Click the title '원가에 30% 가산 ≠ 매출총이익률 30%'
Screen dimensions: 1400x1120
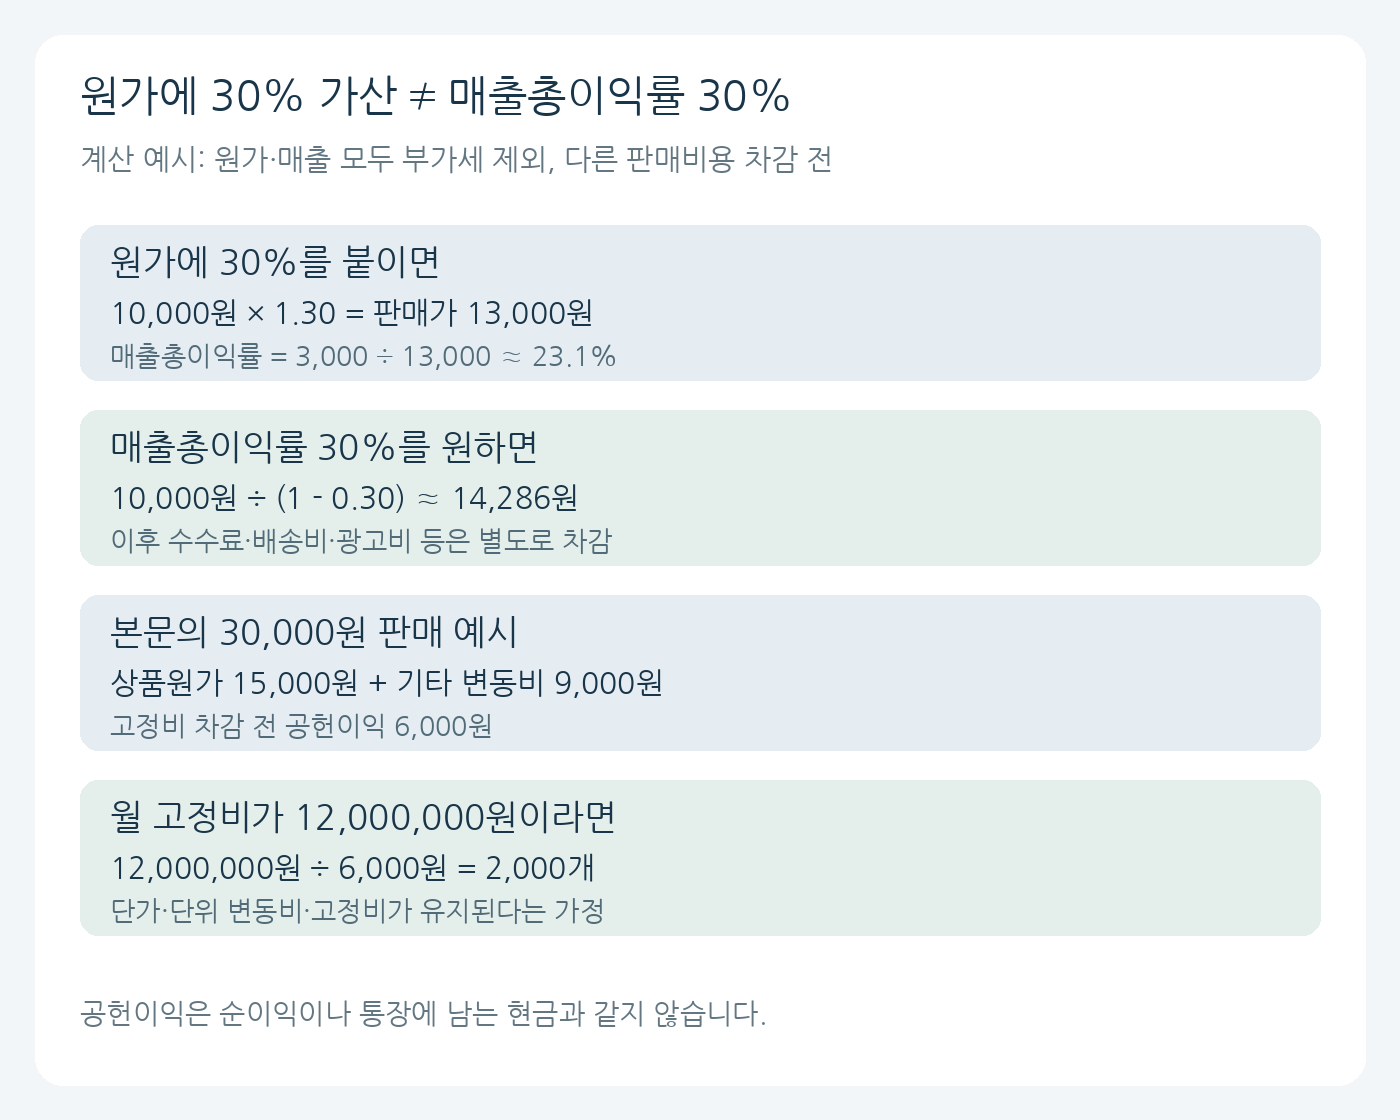[x=435, y=96]
